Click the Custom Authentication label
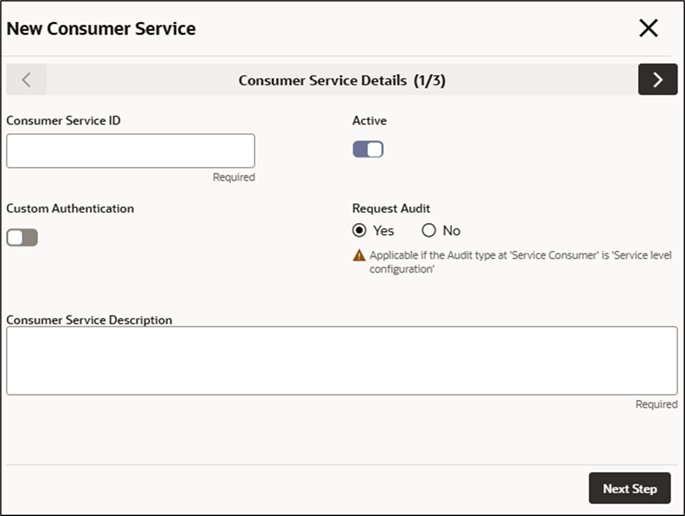This screenshot has height=516, width=685. (70, 208)
